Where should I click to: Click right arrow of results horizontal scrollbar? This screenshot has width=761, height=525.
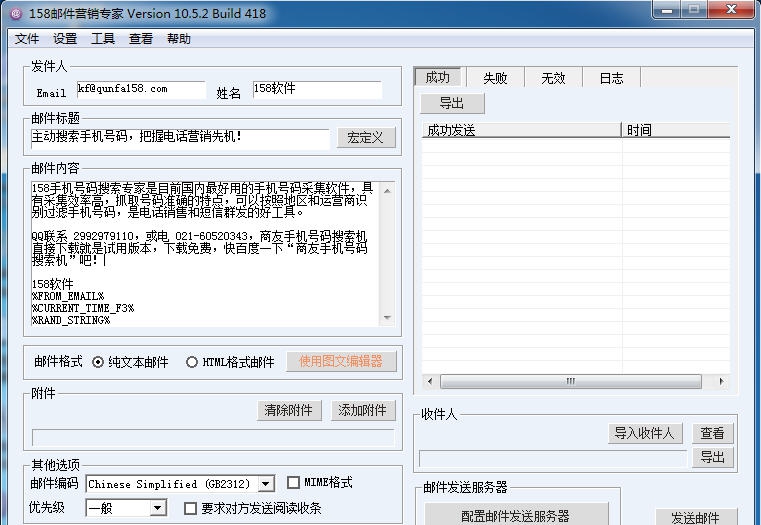722,381
